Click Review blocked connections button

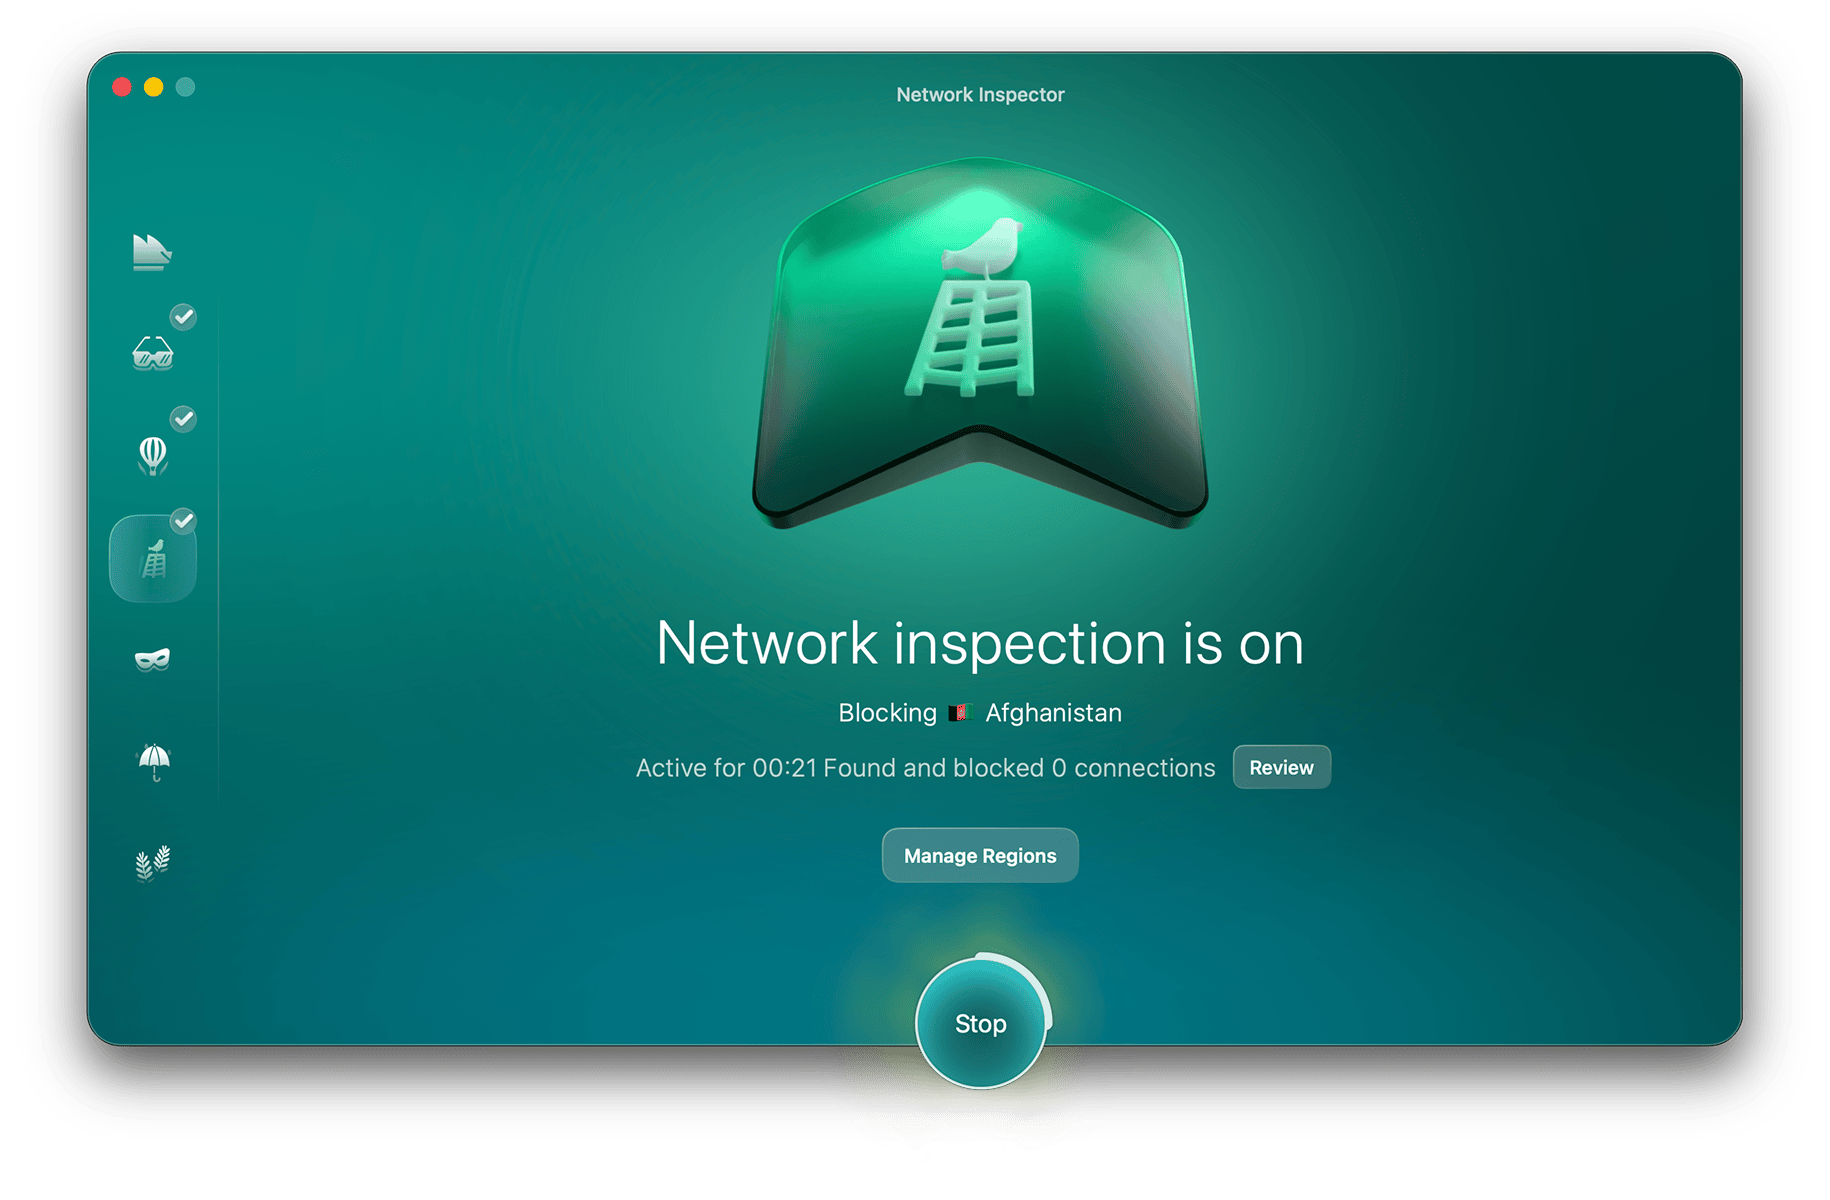(x=1281, y=768)
